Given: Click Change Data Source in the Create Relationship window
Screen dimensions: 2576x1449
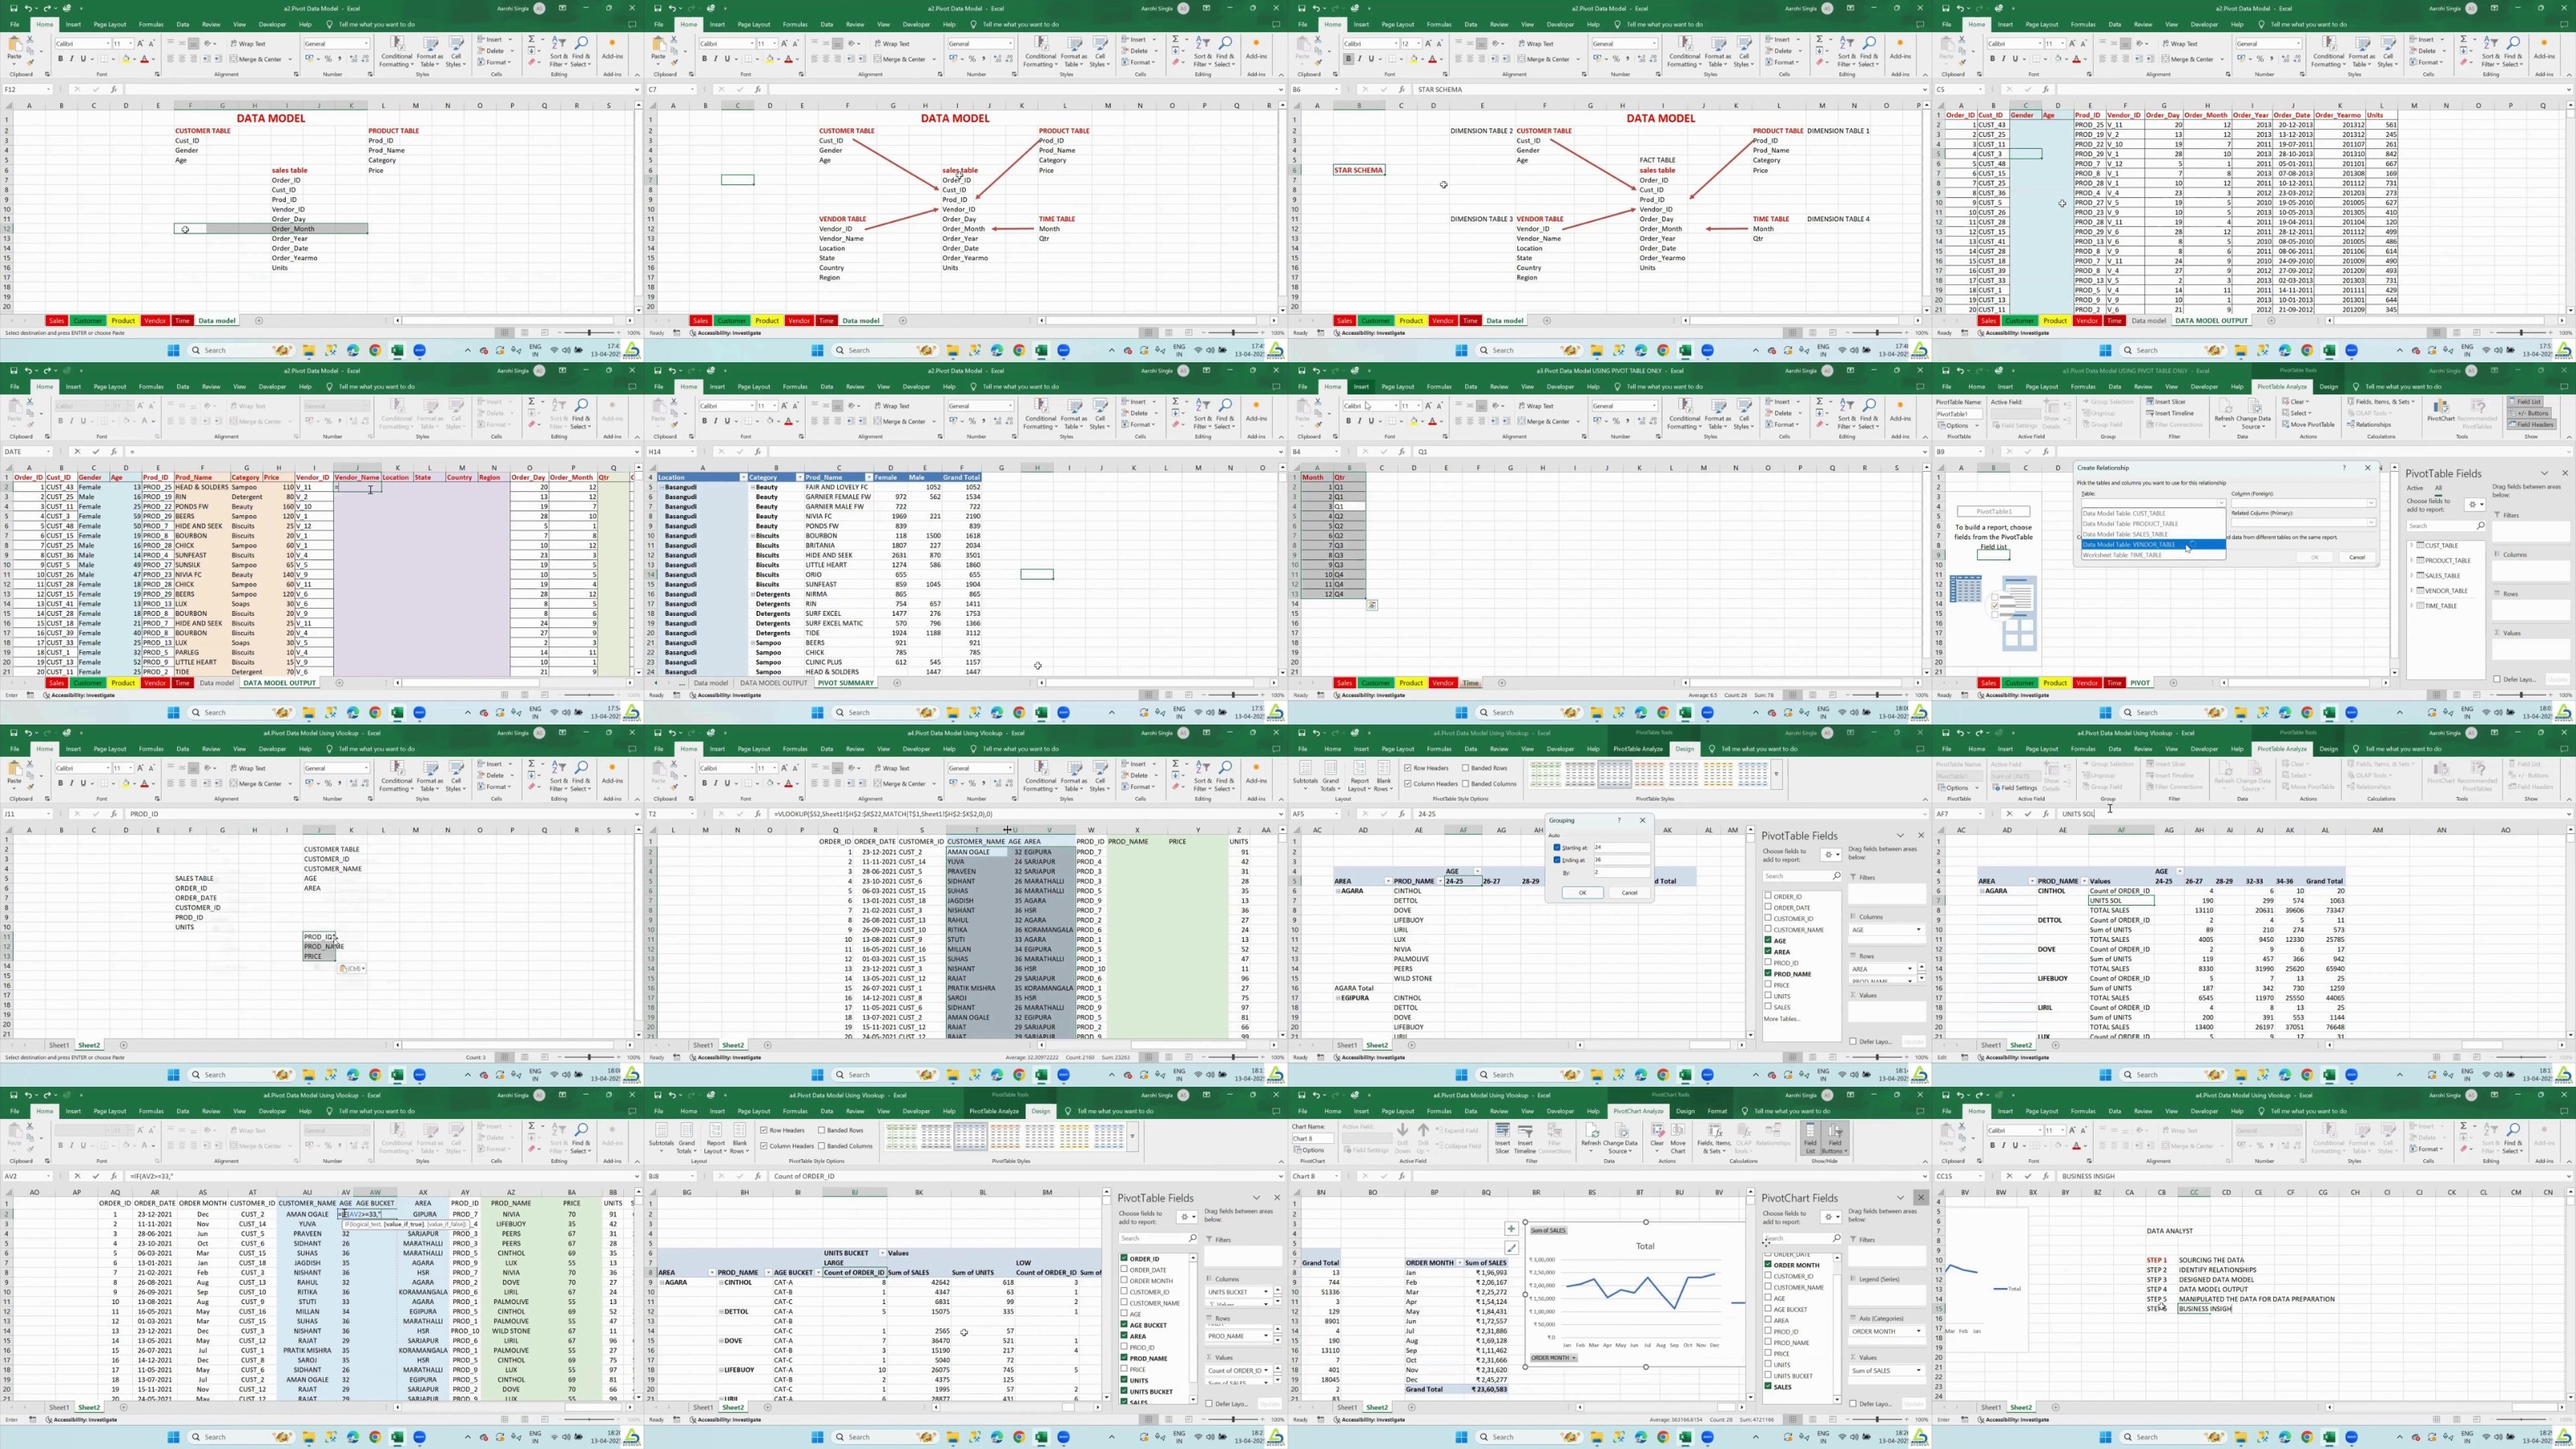Looking at the screenshot, I should (x=2254, y=413).
